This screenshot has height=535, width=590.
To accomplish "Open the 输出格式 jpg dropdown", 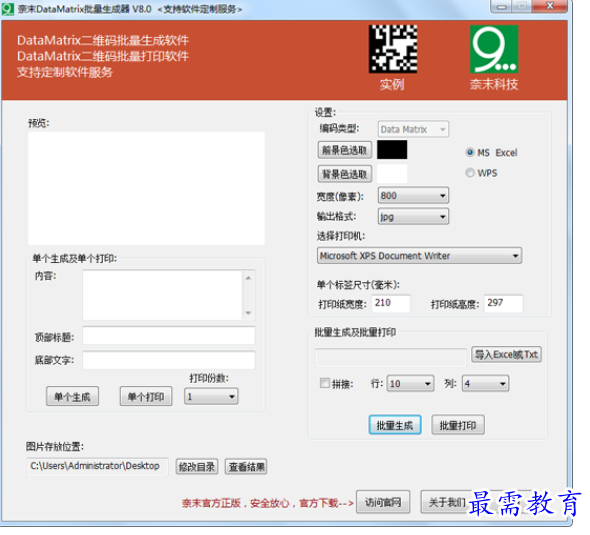I will click(x=413, y=217).
